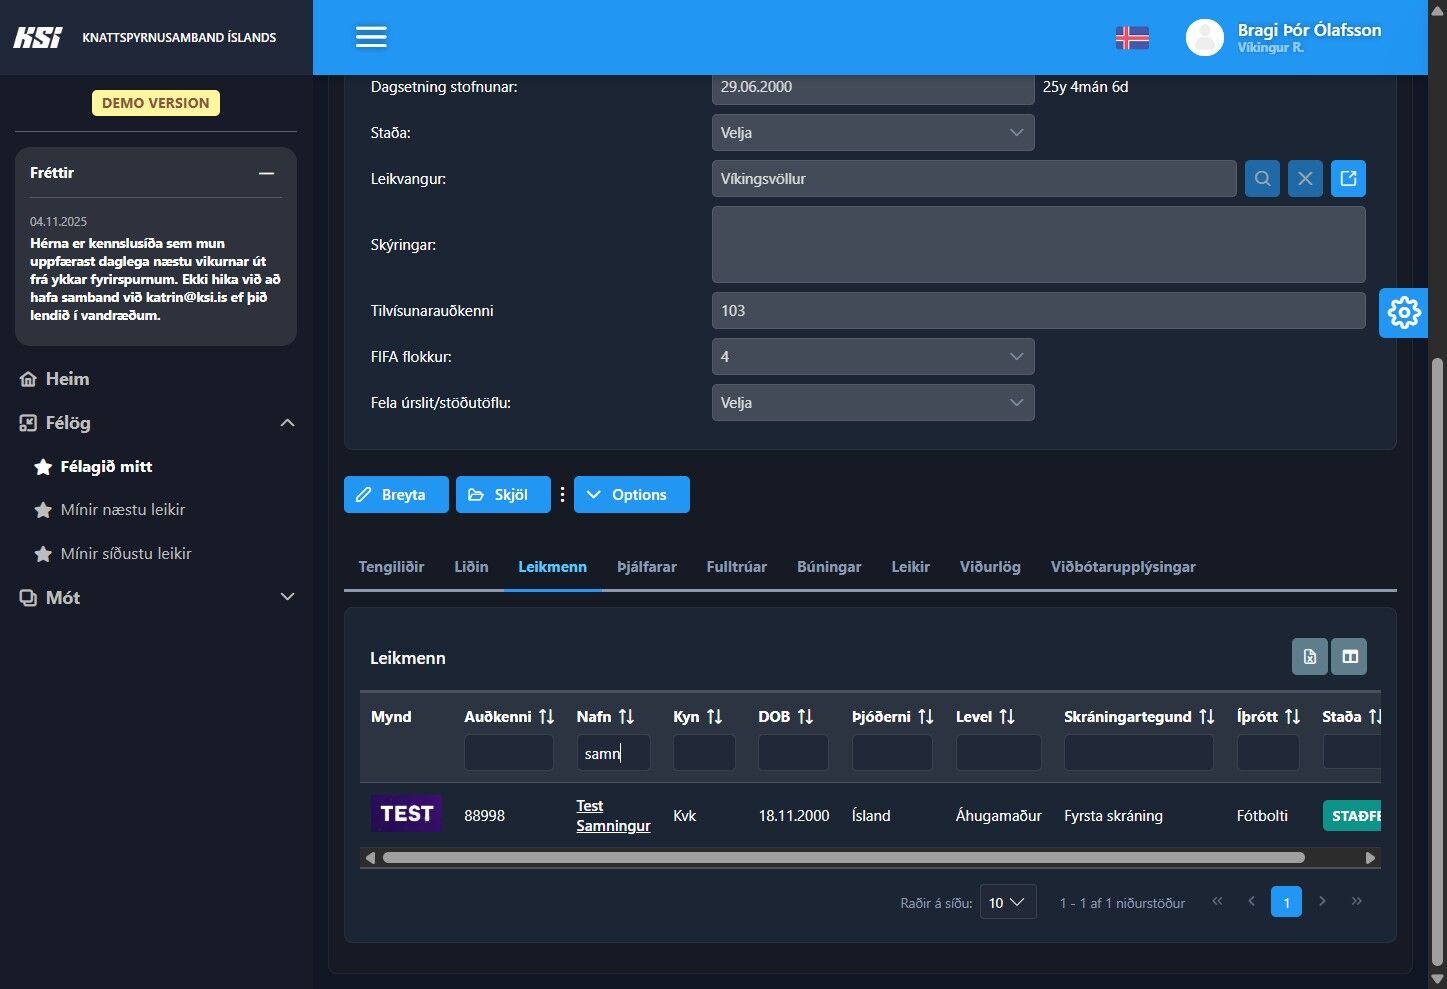Export Leikmenn table to Excel
The width and height of the screenshot is (1447, 989).
click(x=1310, y=657)
